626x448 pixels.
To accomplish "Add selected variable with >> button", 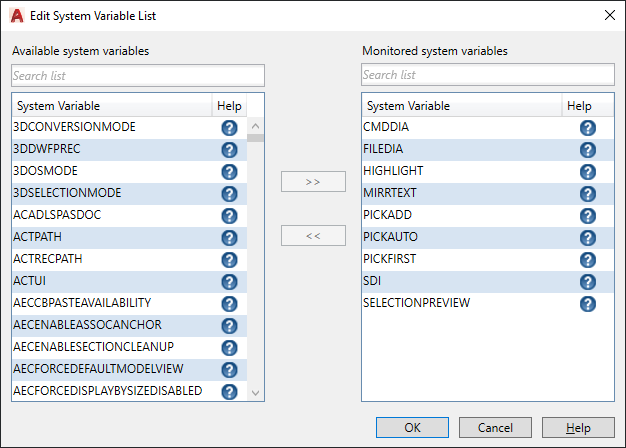I will (x=313, y=182).
